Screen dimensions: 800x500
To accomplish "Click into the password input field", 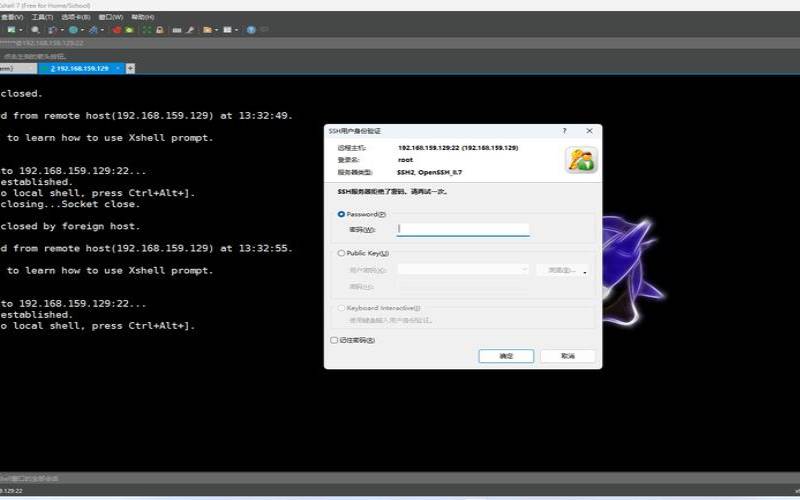I will point(463,229).
